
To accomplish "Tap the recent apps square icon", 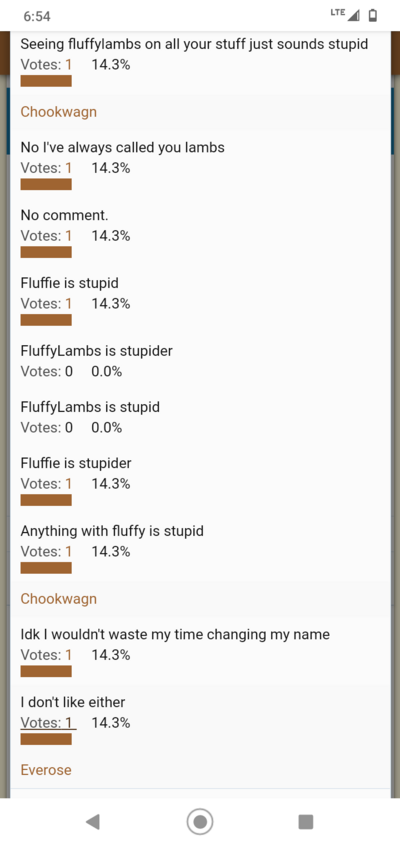I will [x=306, y=821].
